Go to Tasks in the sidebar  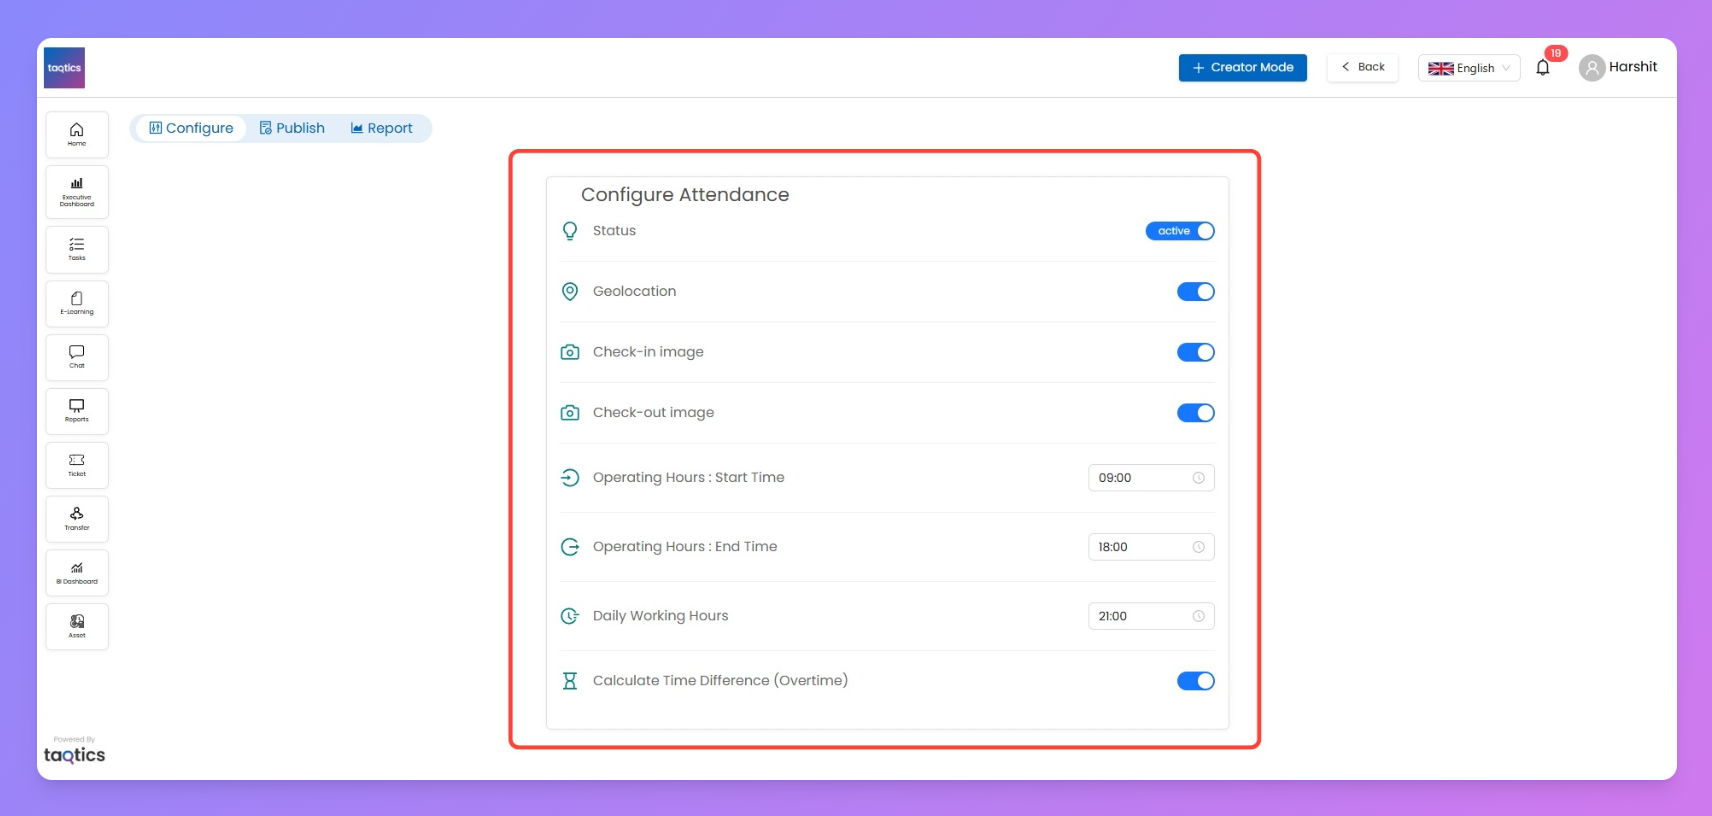pyautogui.click(x=77, y=250)
